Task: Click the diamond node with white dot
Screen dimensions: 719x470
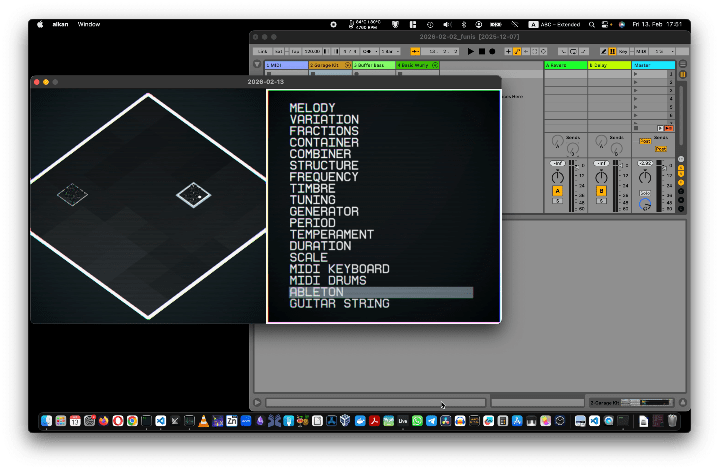Action: point(192,194)
